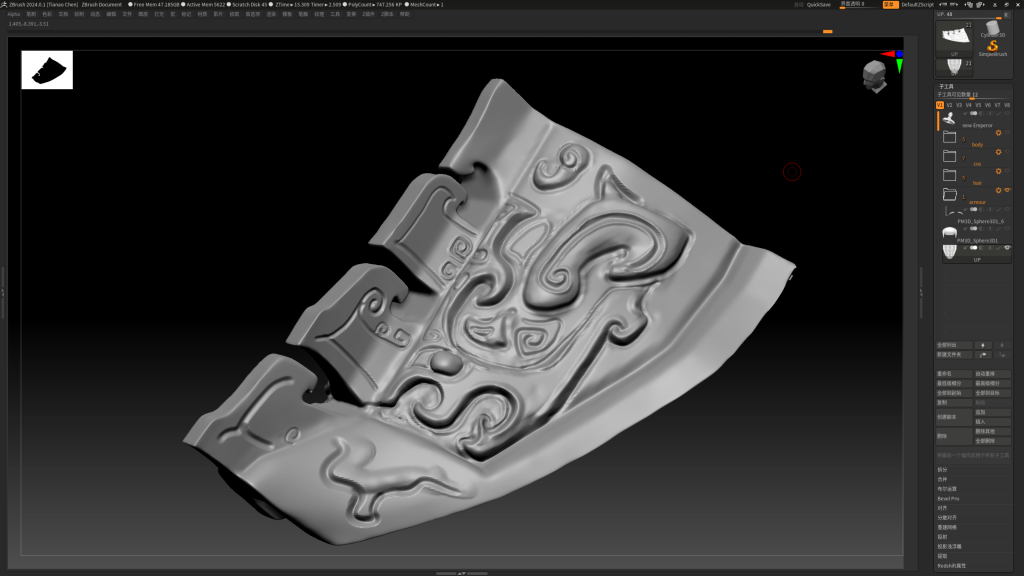The image size is (1024, 576).
Task: Open the gear settings for hair folder
Action: click(x=998, y=171)
